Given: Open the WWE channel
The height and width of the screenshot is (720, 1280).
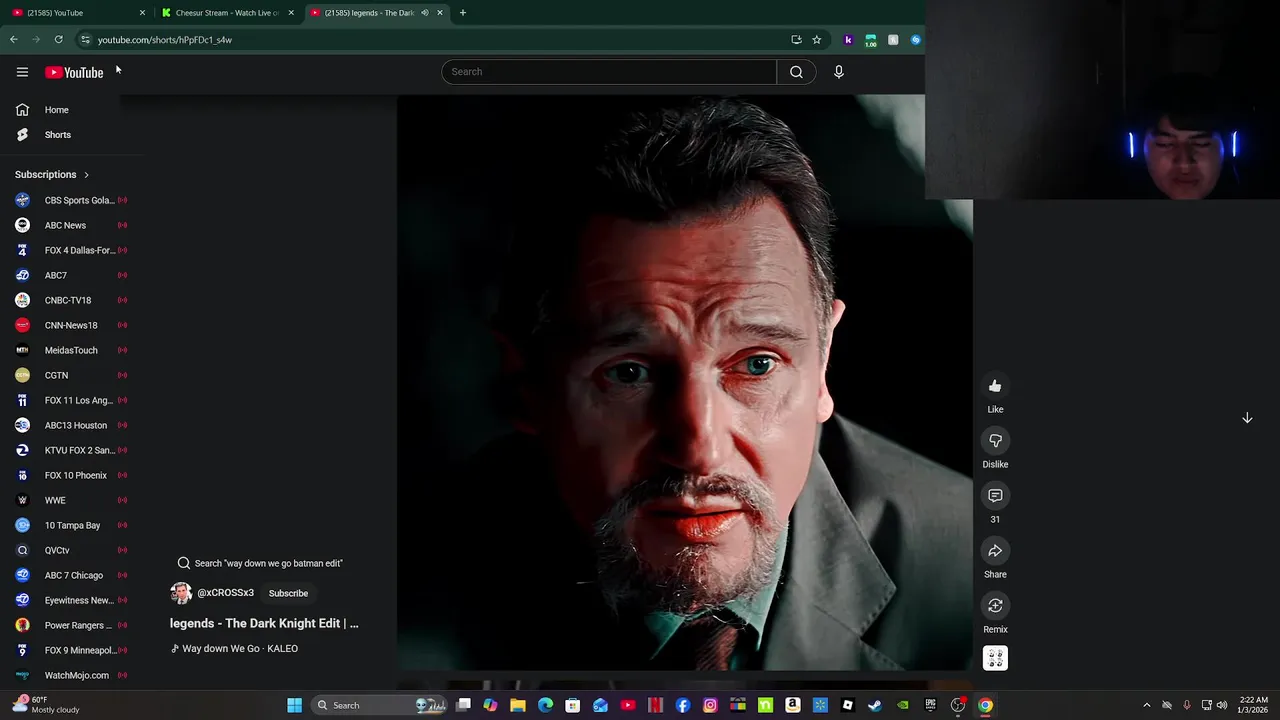Looking at the screenshot, I should 72,500.
